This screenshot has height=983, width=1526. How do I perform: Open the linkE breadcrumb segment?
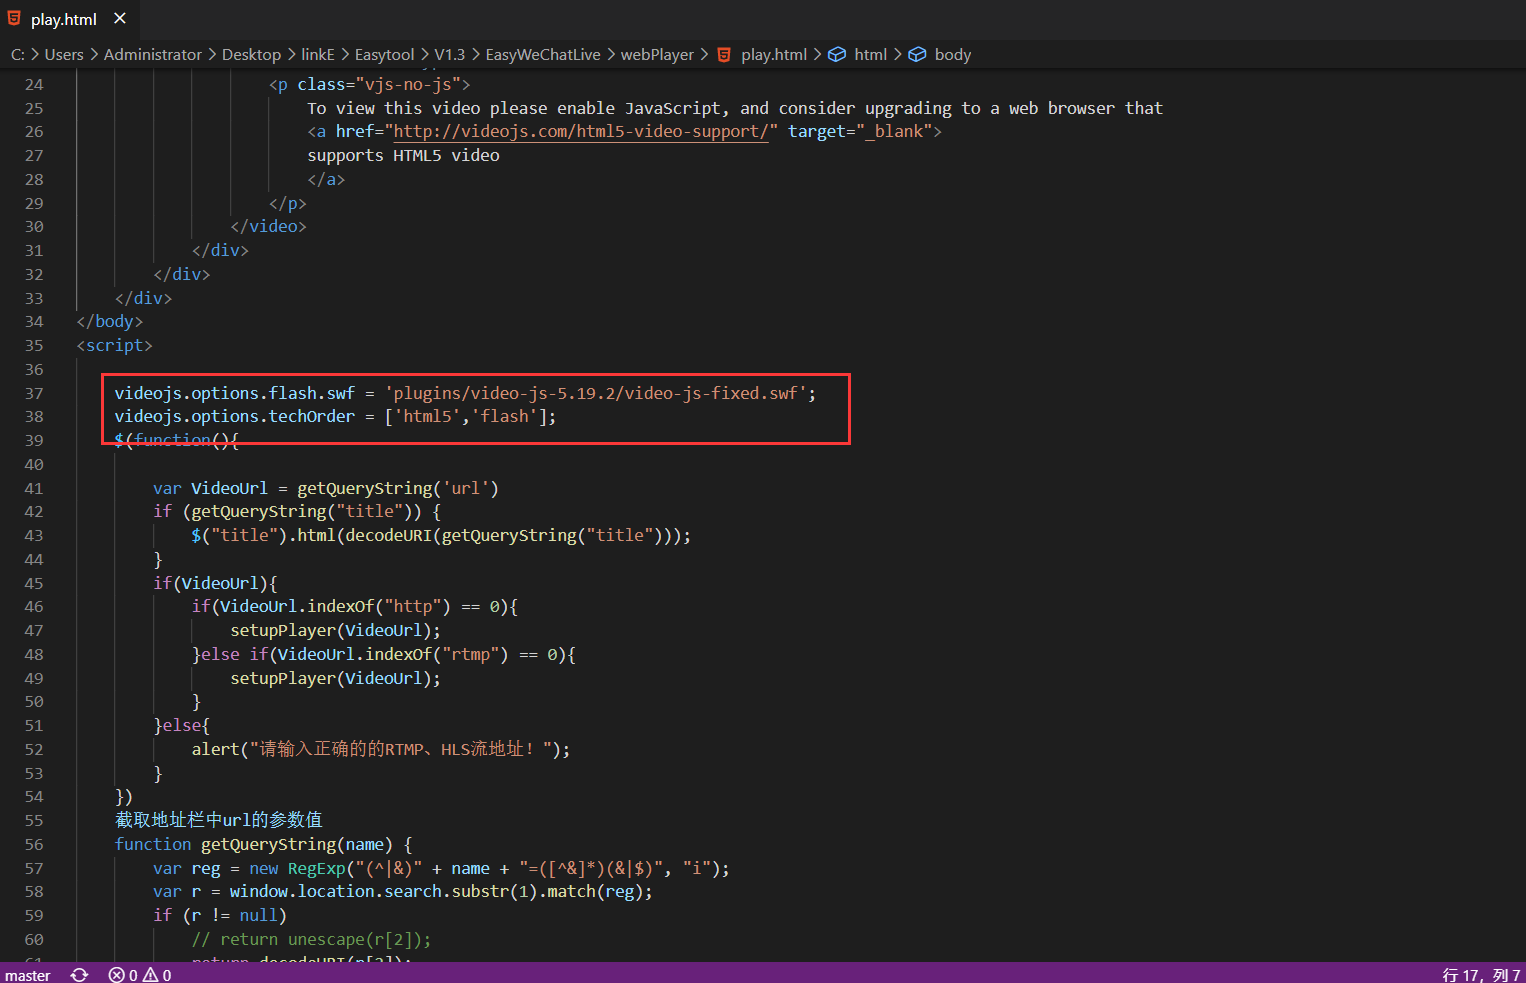coord(318,54)
